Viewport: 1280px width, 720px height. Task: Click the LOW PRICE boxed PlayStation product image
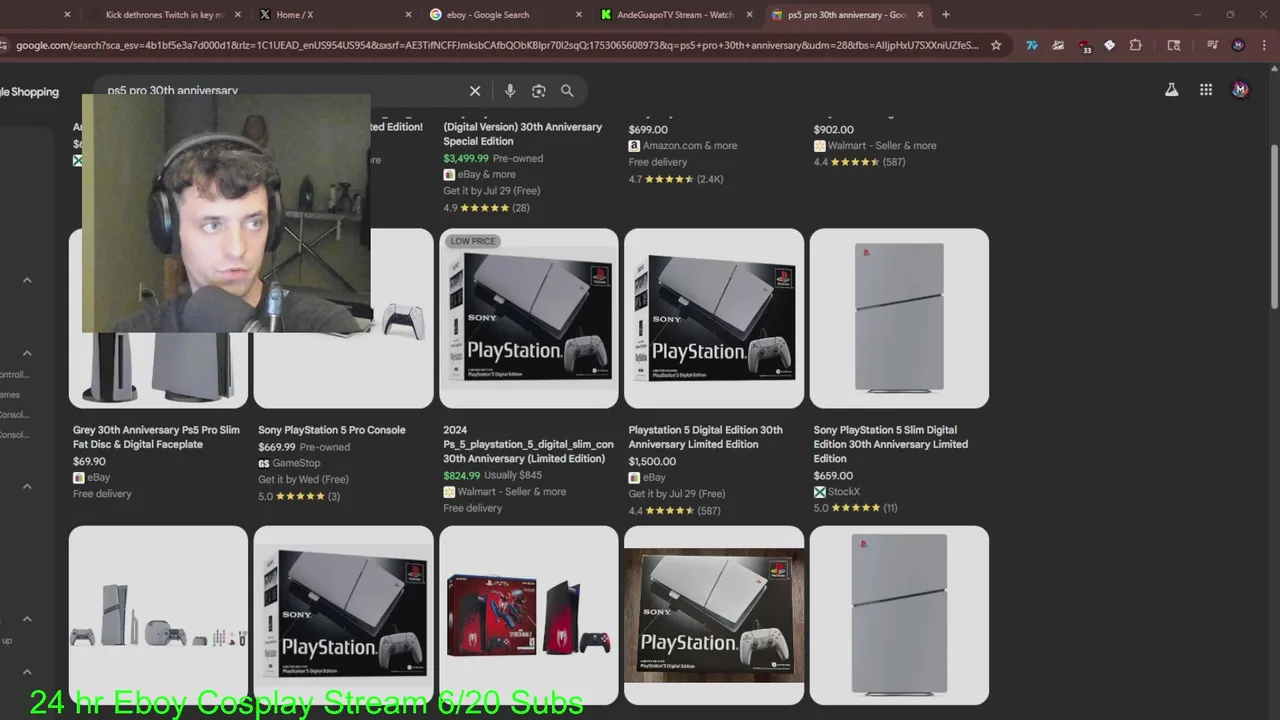(529, 318)
